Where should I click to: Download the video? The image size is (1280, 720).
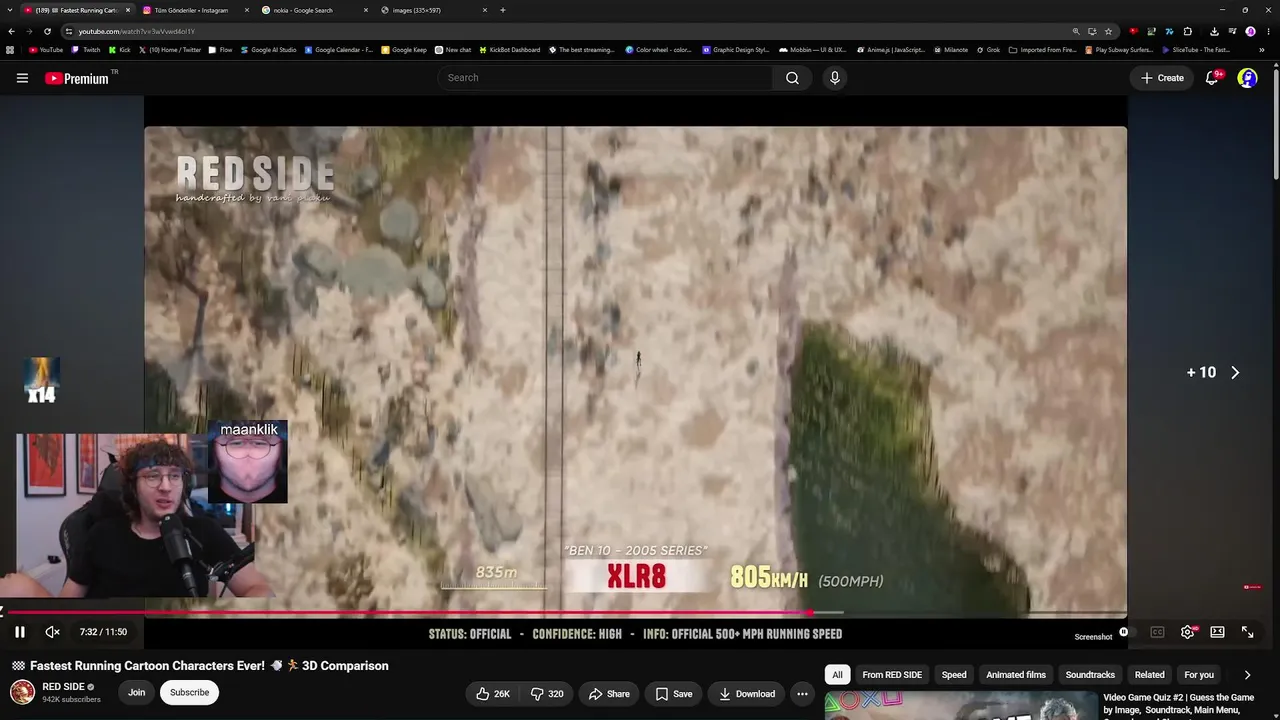coord(747,694)
